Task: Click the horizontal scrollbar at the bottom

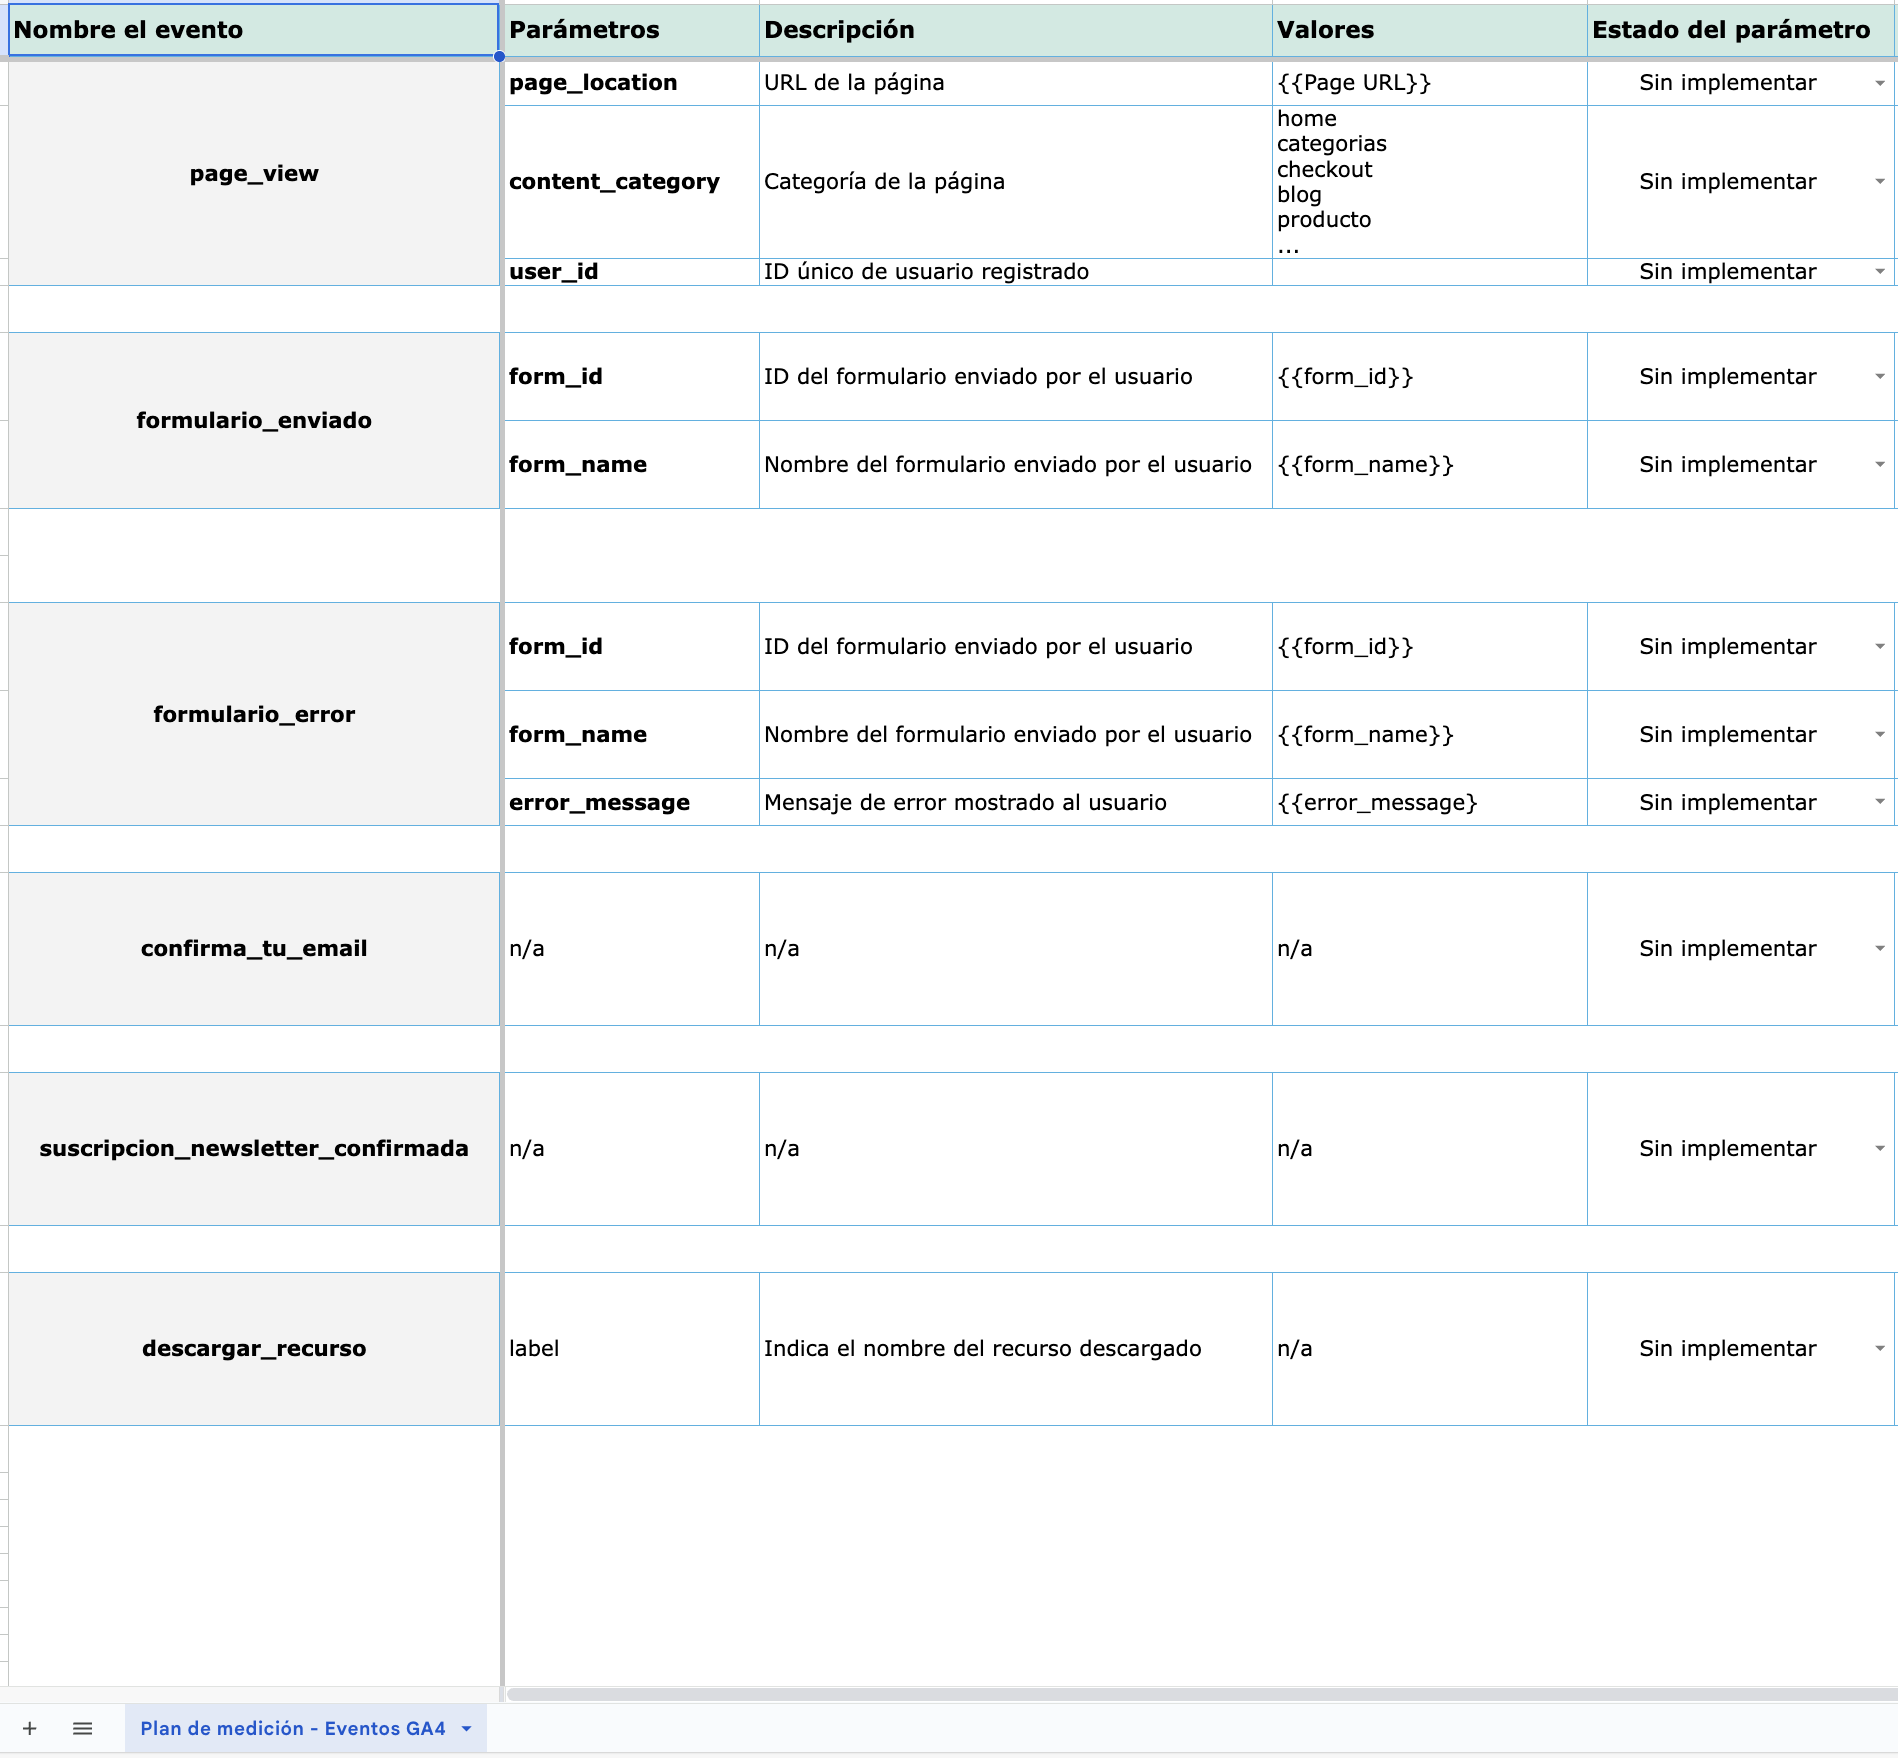Action: pos(1201,1694)
